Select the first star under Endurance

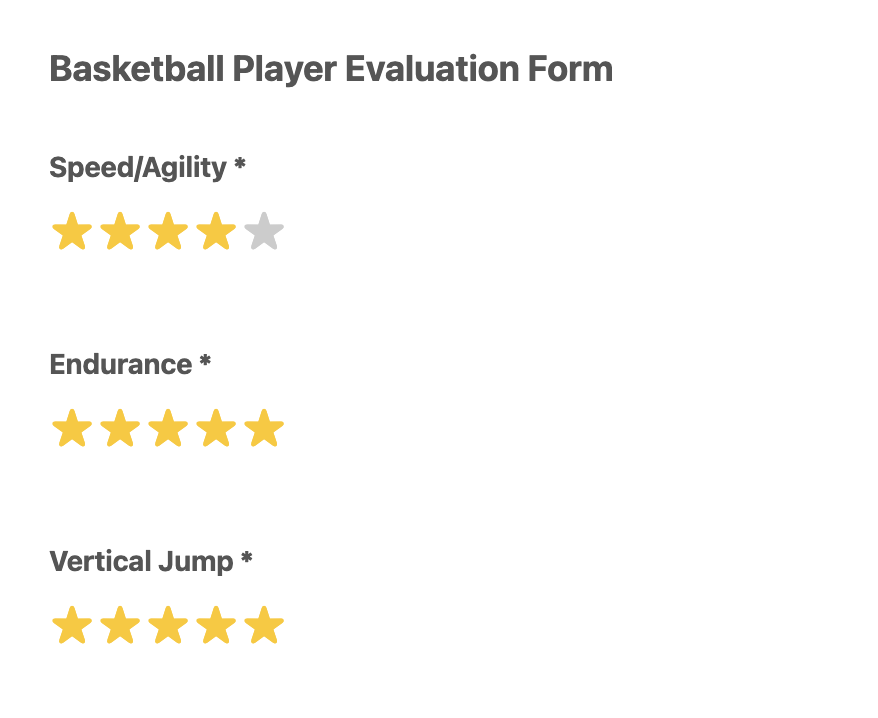point(70,428)
